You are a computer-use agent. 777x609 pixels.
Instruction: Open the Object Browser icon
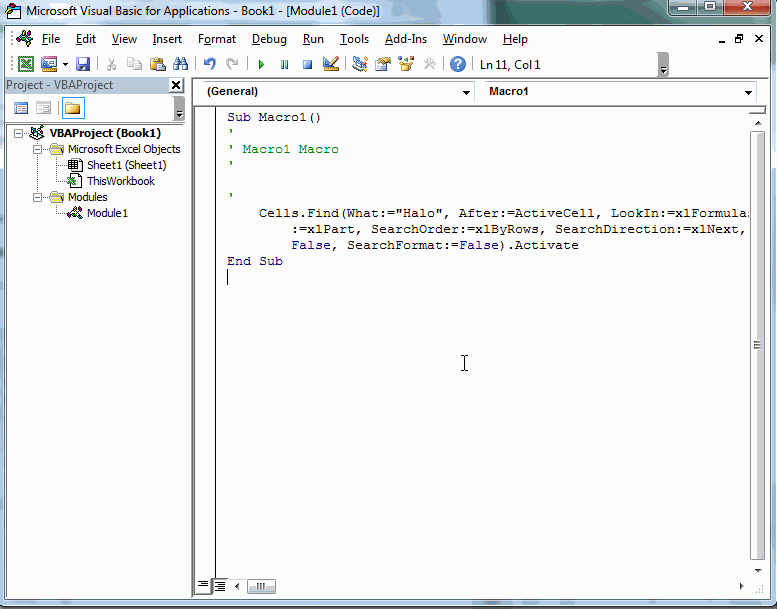406,64
